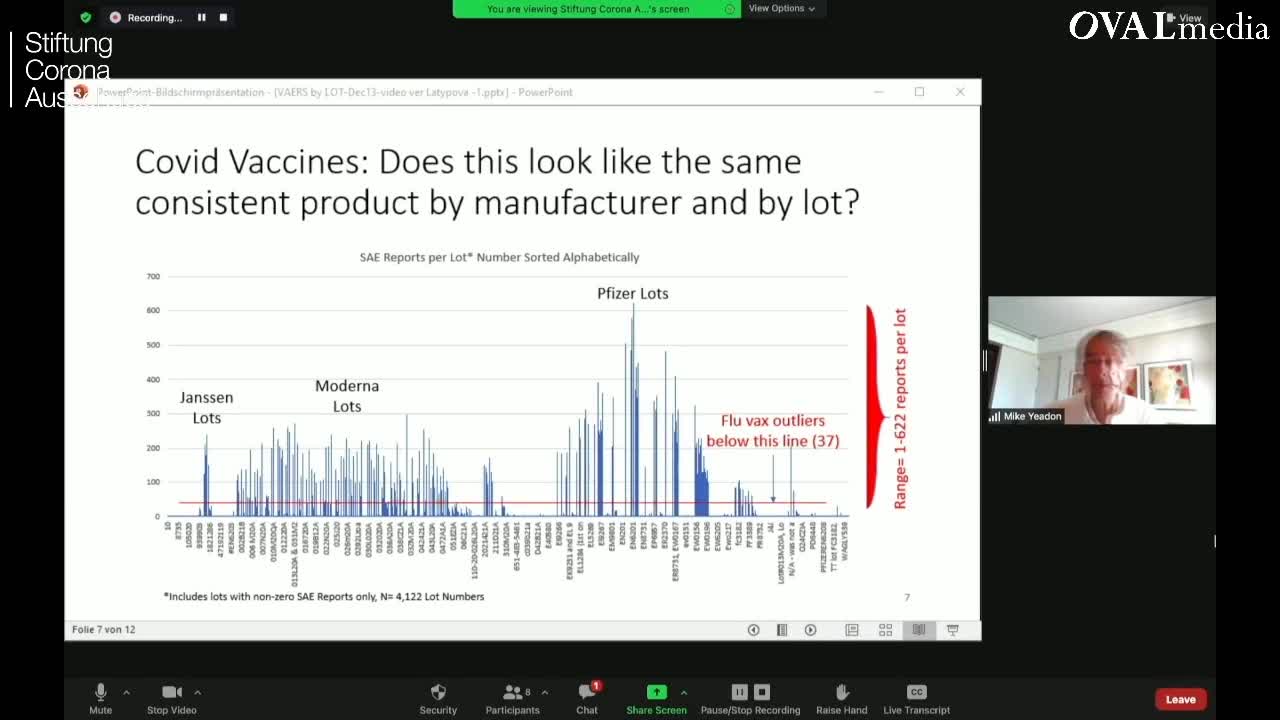The image size is (1280, 720).
Task: Expand arrow next to Participants
Action: point(544,692)
